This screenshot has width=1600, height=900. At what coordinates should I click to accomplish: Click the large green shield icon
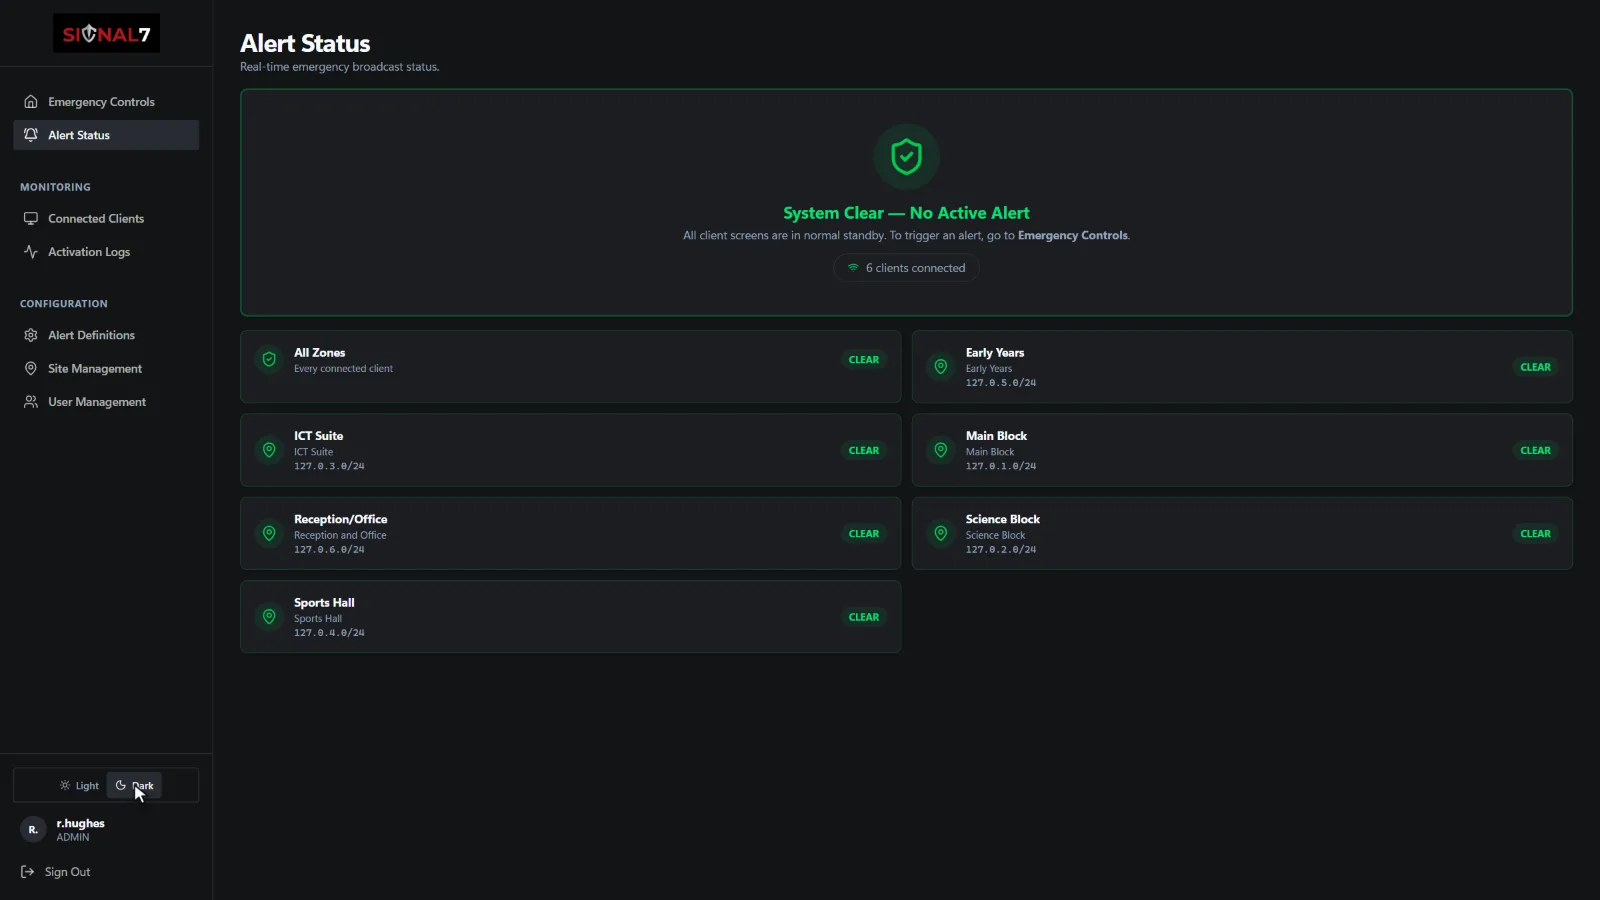coord(906,156)
